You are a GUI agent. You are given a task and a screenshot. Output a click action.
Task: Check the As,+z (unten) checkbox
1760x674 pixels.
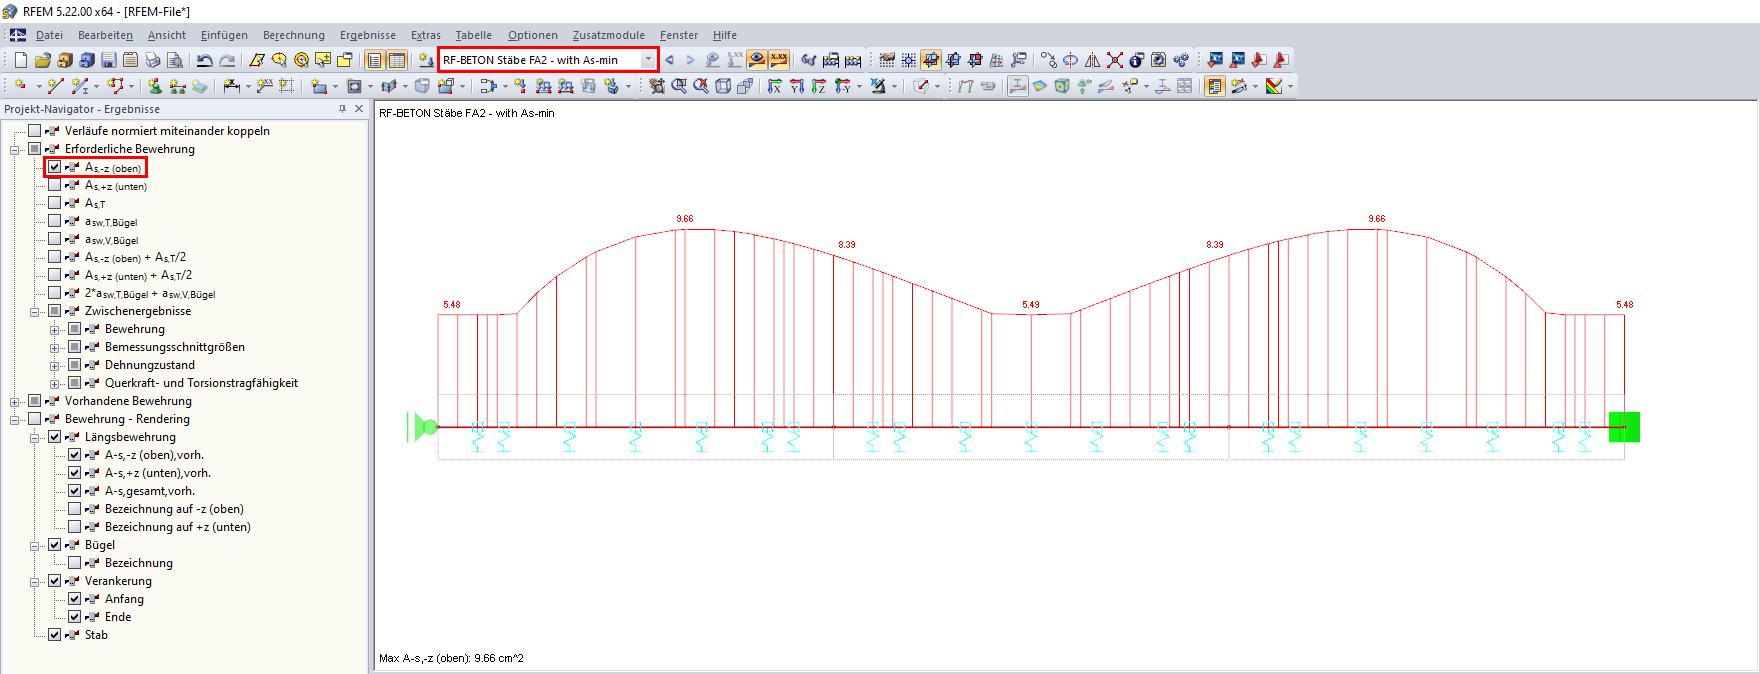55,185
